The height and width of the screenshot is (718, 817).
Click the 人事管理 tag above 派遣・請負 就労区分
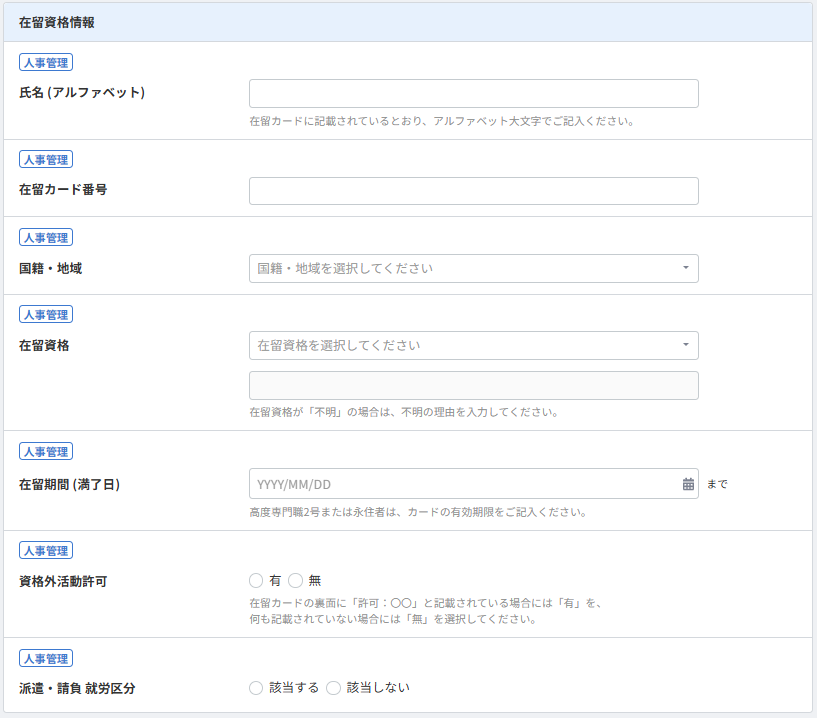point(46,658)
